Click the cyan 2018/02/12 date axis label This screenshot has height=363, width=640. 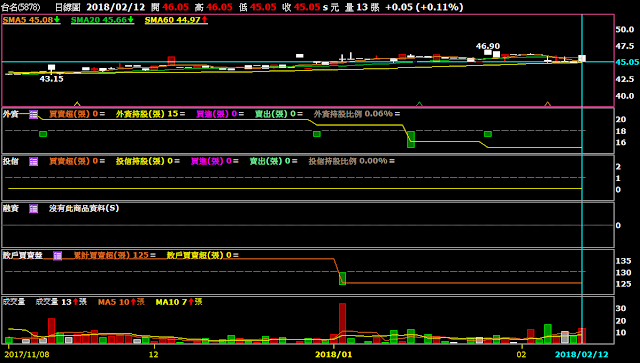582,354
